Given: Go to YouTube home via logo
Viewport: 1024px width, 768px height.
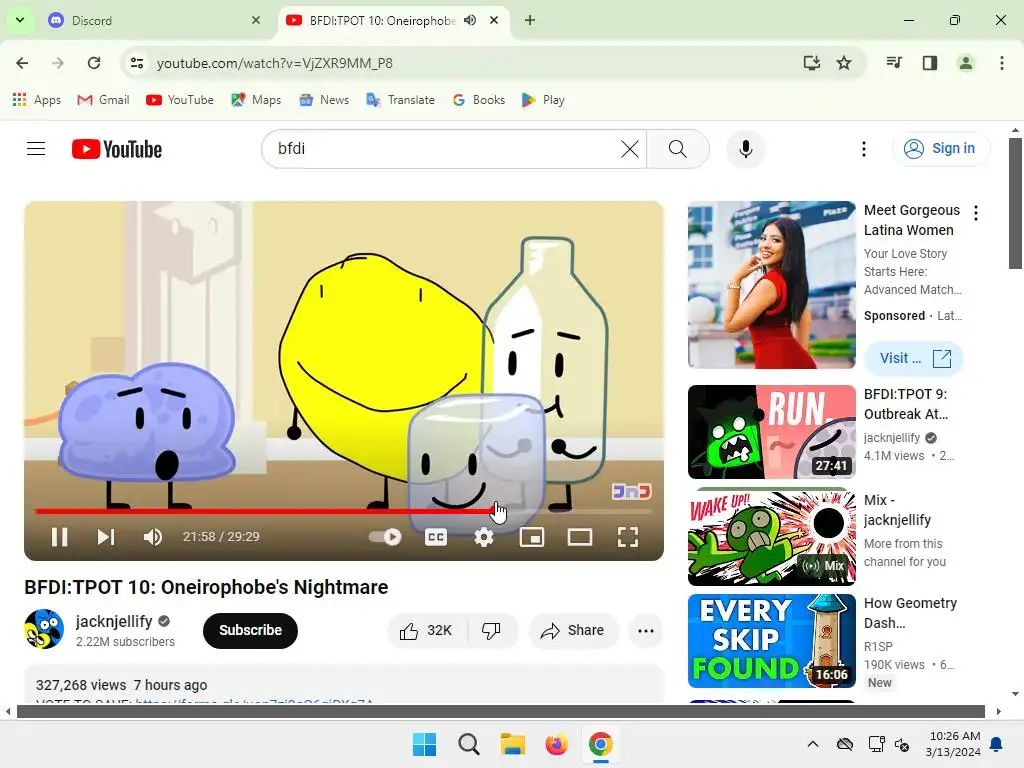Looking at the screenshot, I should pos(117,149).
